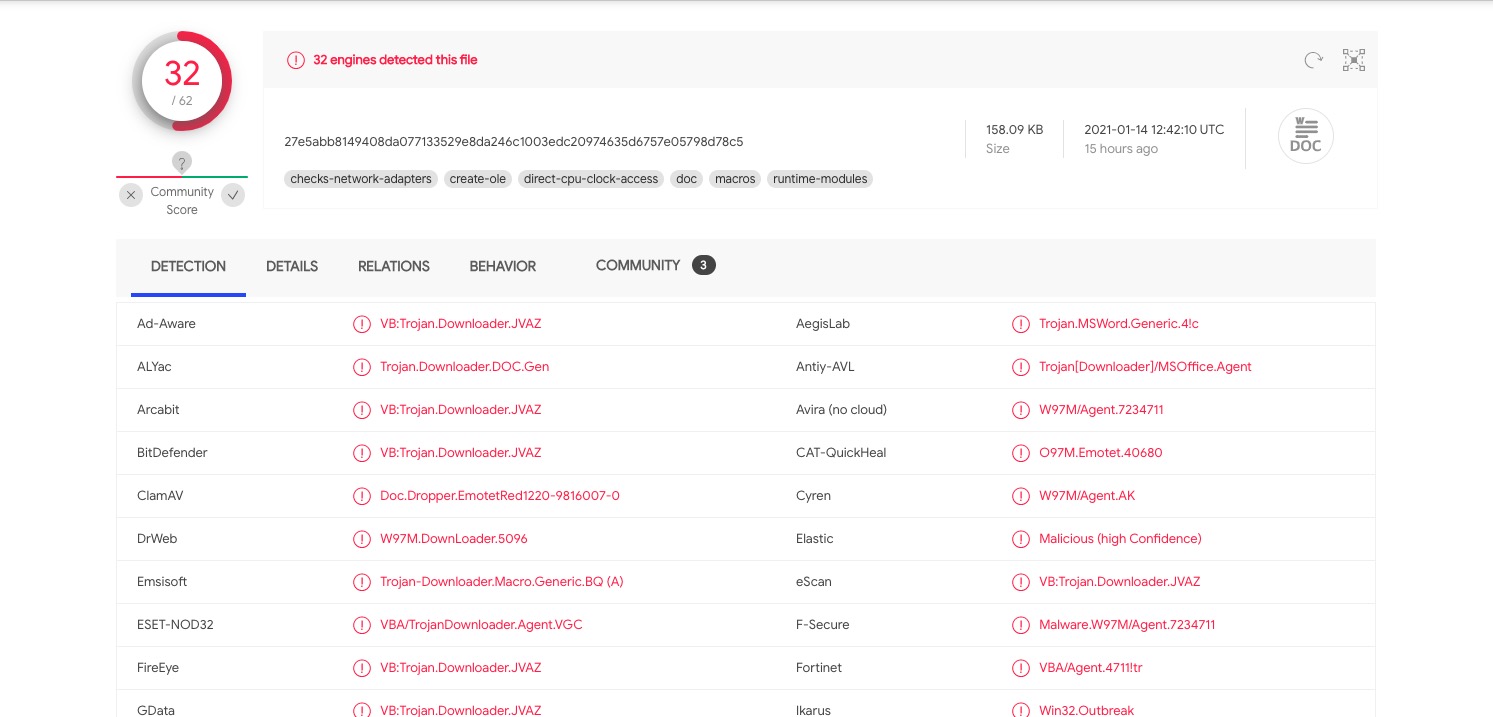Click the ESET-NOD32 detection alert icon
The width and height of the screenshot is (1493, 717).
pos(362,625)
